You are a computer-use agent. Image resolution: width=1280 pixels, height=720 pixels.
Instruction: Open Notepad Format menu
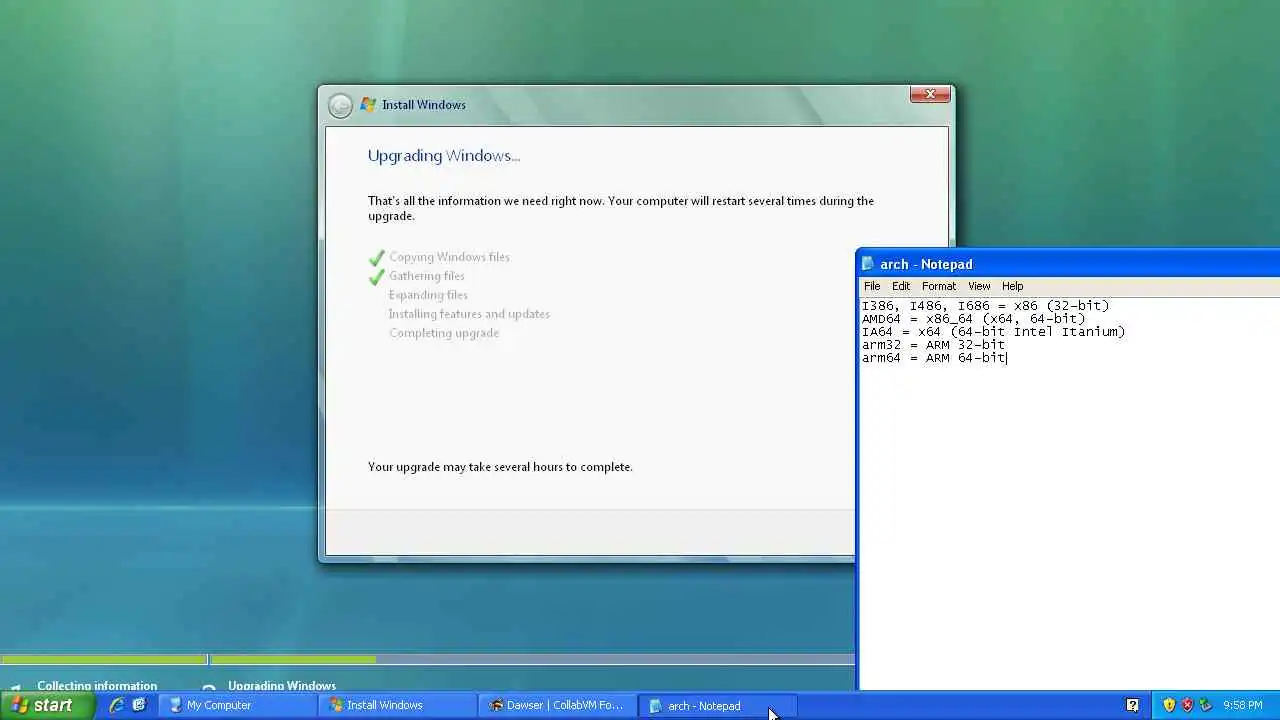tap(939, 286)
